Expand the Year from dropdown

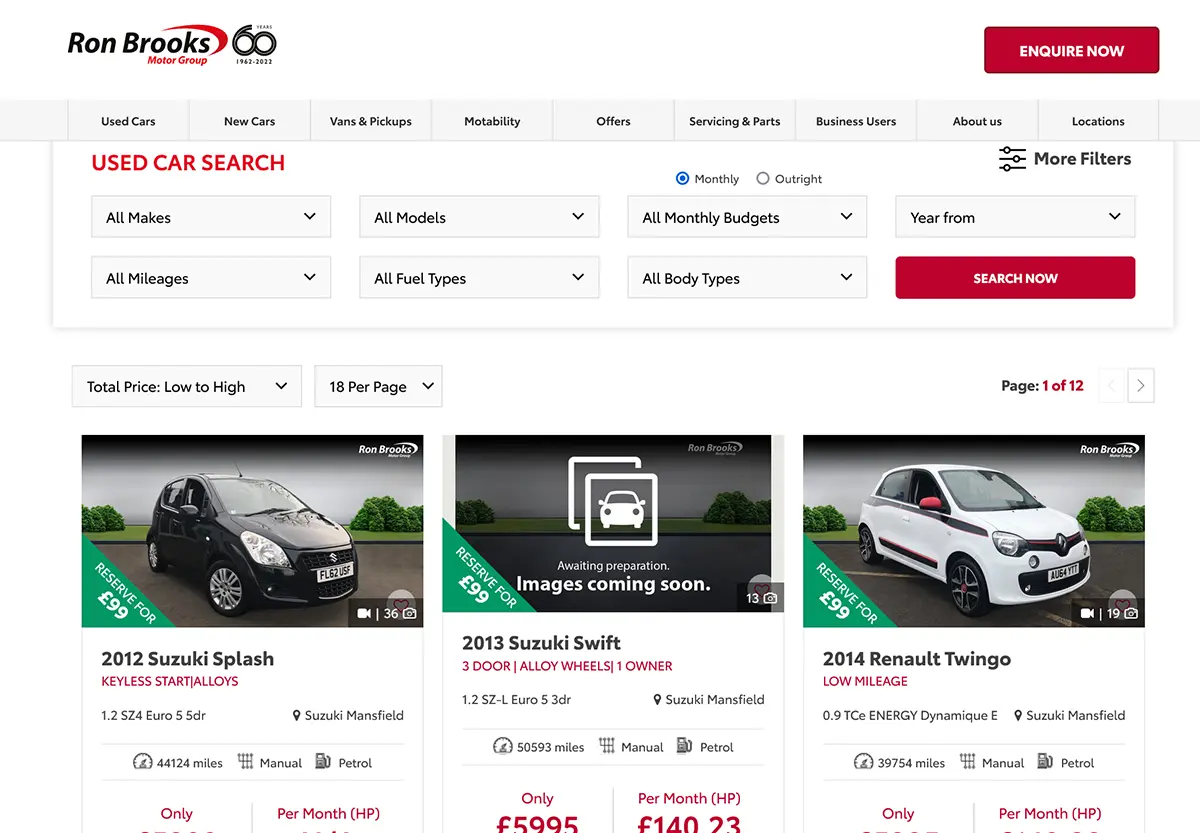point(1015,216)
